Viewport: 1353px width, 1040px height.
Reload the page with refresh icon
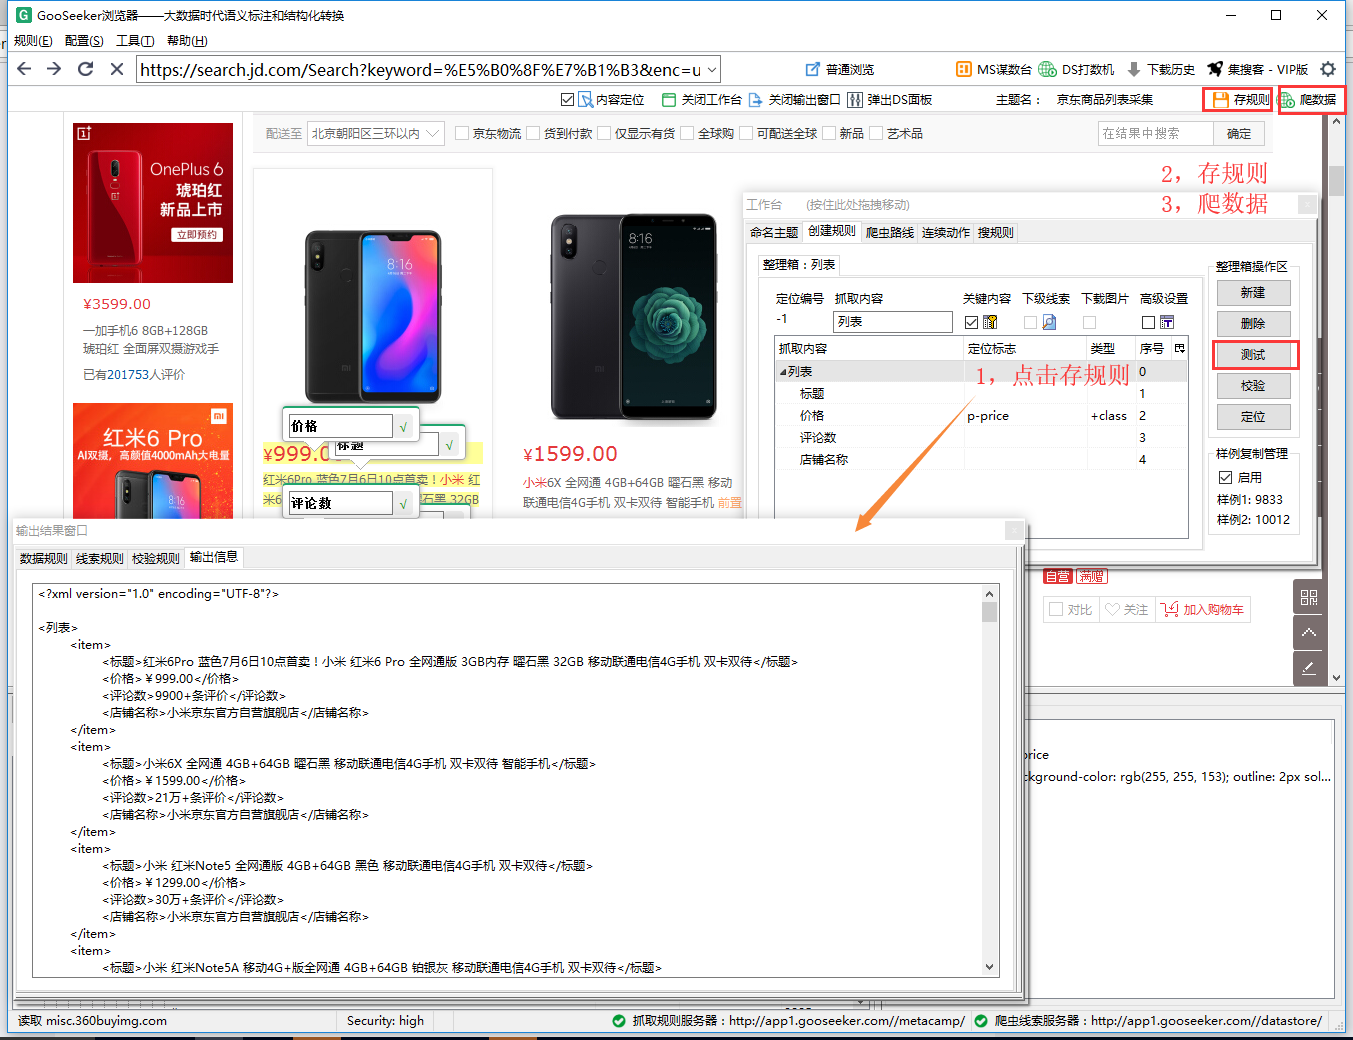pos(85,69)
